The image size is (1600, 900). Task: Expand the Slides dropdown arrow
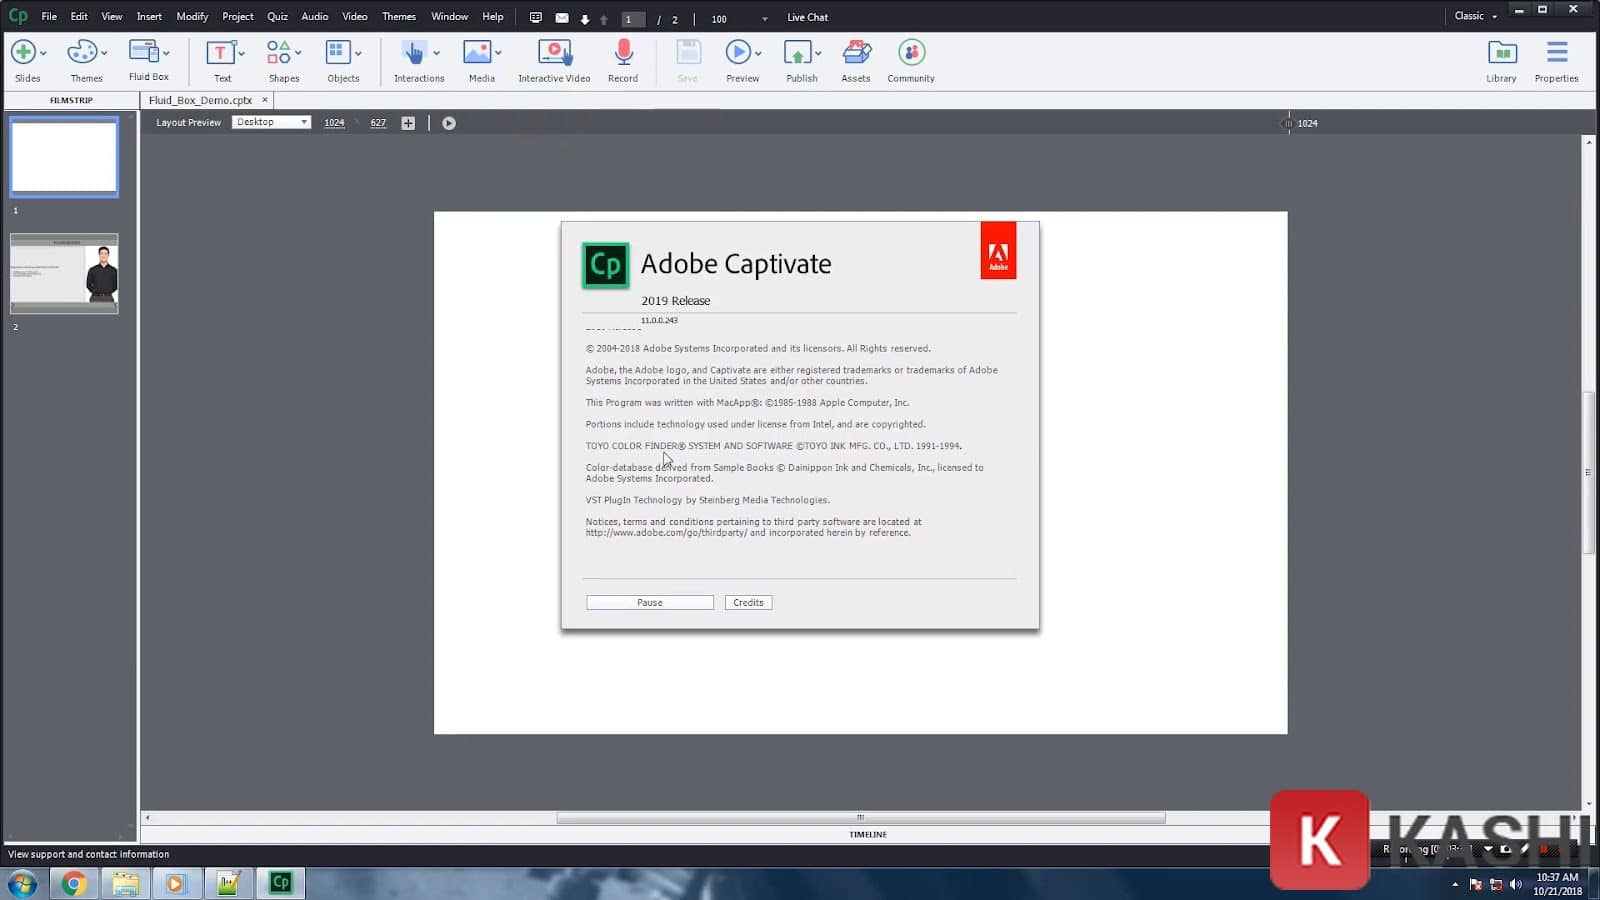coord(43,53)
